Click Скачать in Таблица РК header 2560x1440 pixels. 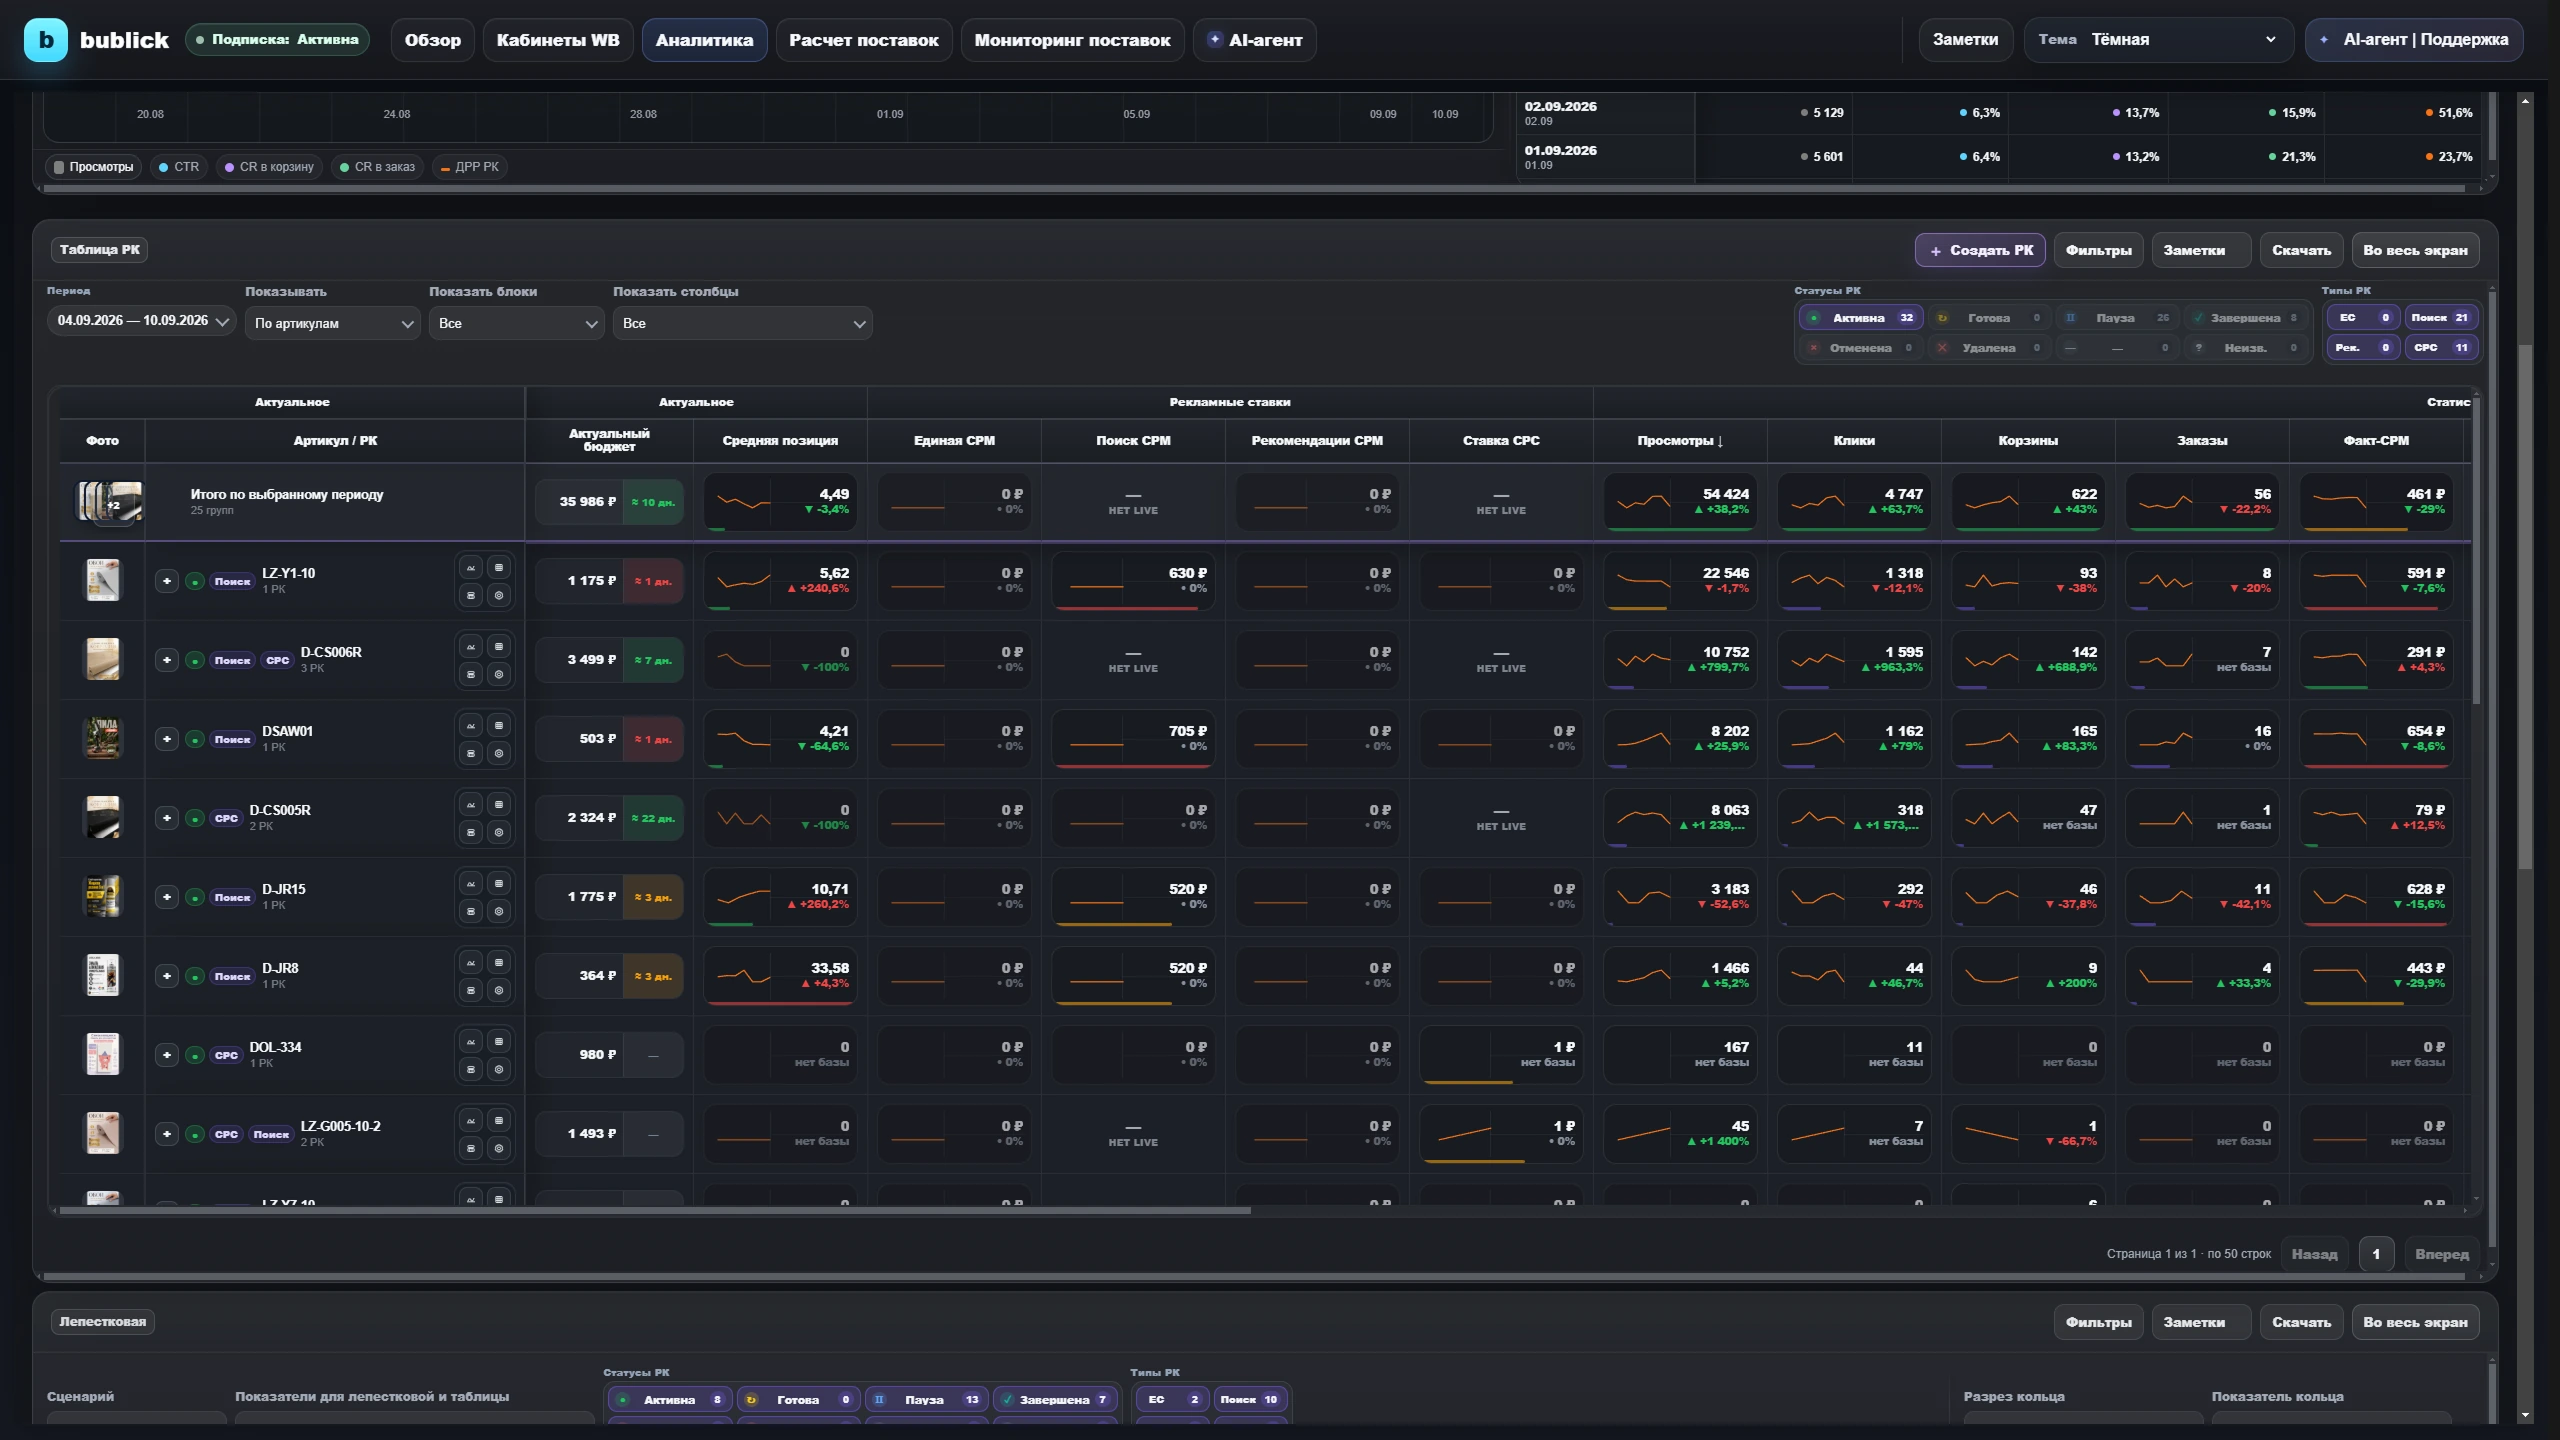click(2301, 251)
